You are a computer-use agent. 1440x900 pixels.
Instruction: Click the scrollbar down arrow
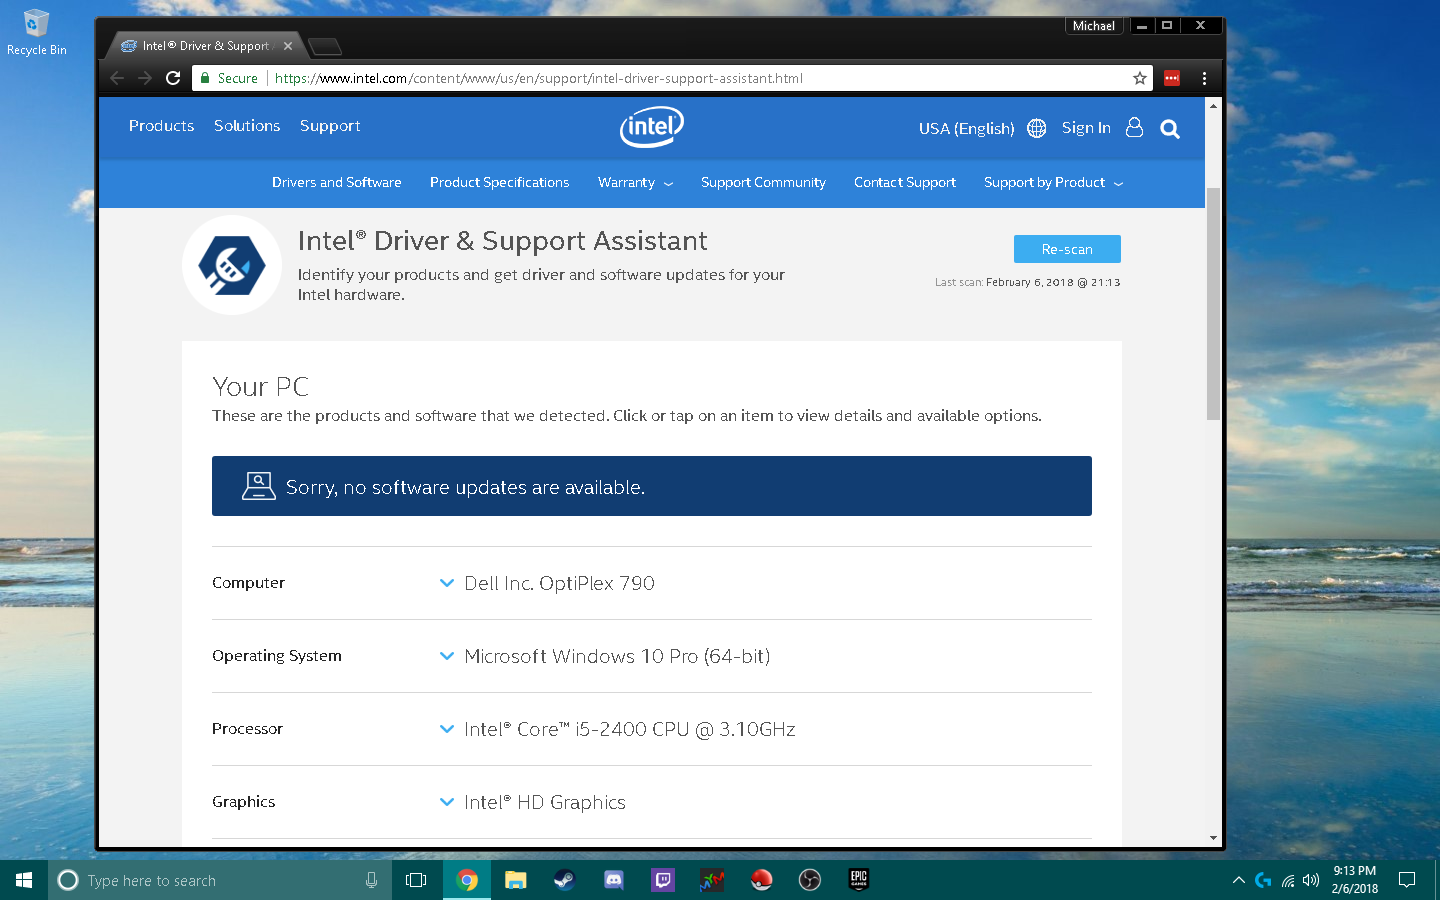pyautogui.click(x=1213, y=838)
